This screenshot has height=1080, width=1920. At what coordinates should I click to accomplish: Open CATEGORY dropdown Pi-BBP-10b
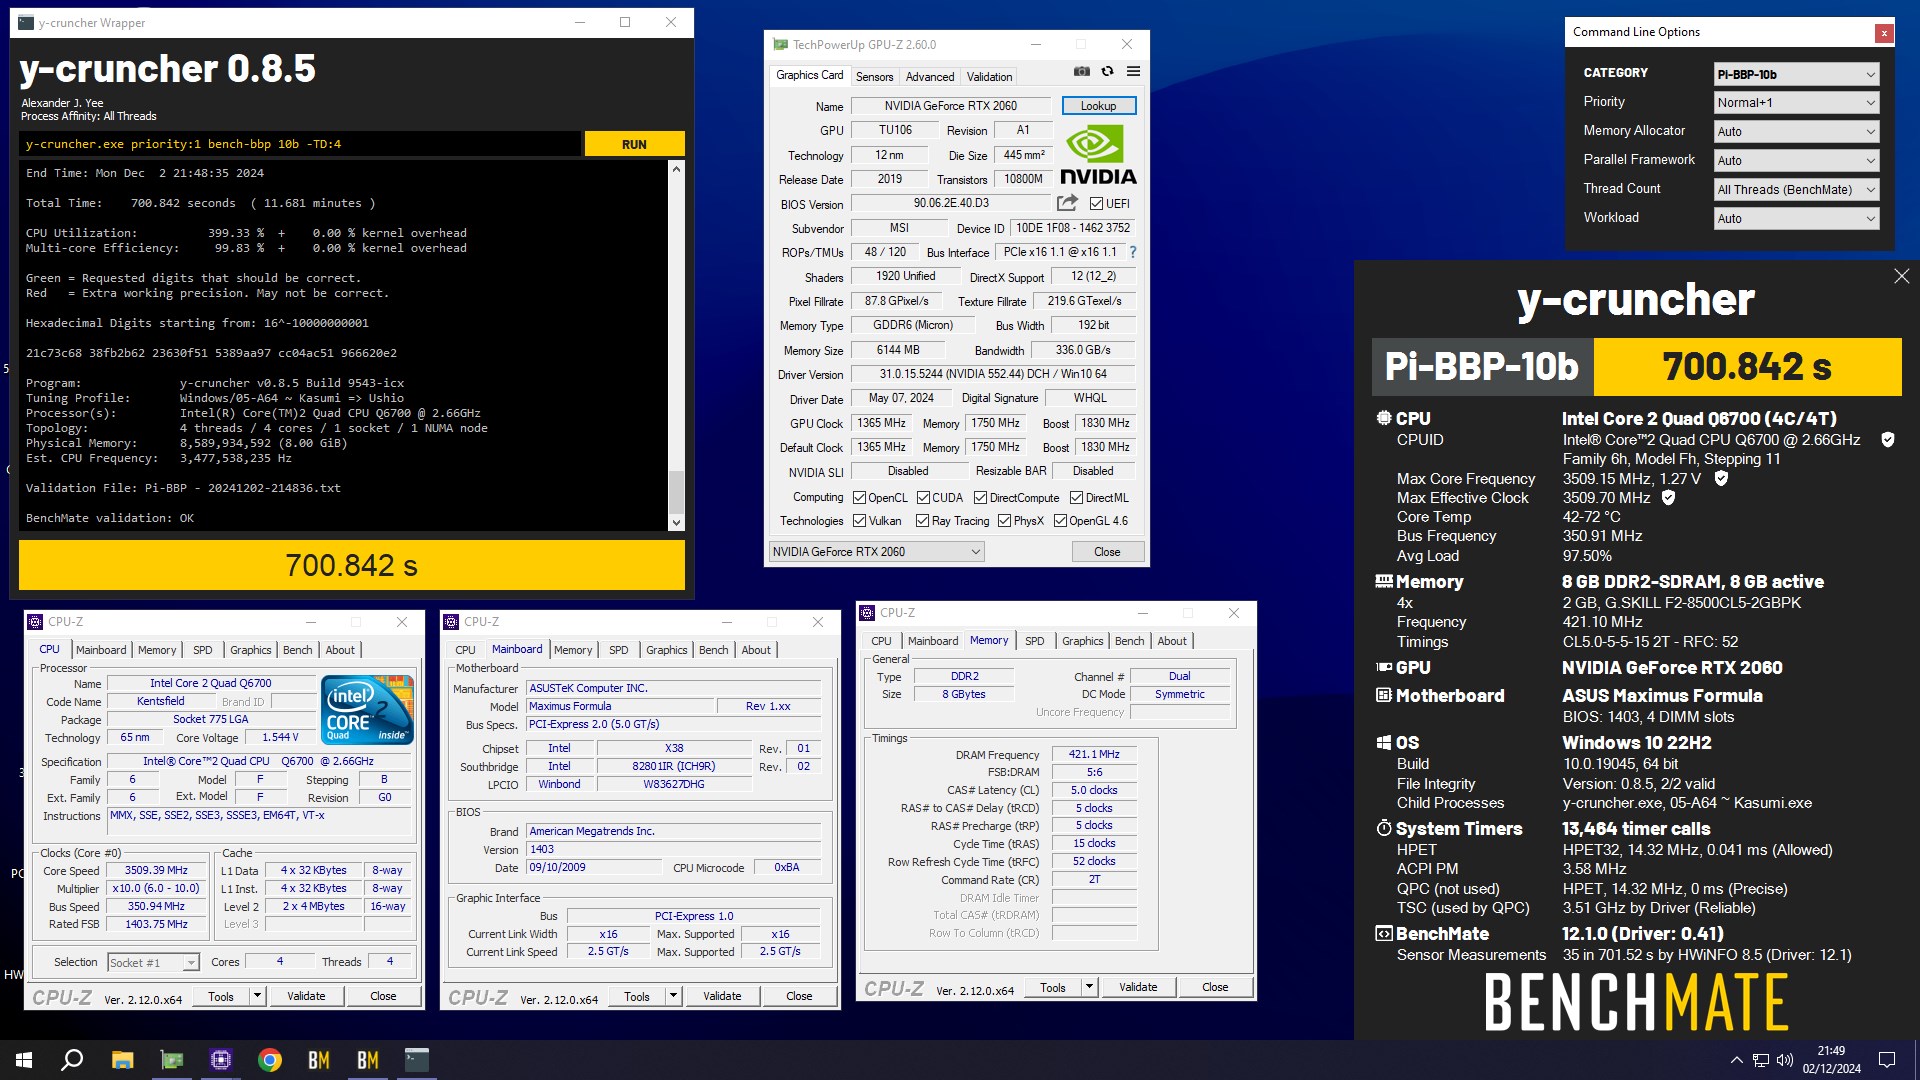coord(1796,74)
